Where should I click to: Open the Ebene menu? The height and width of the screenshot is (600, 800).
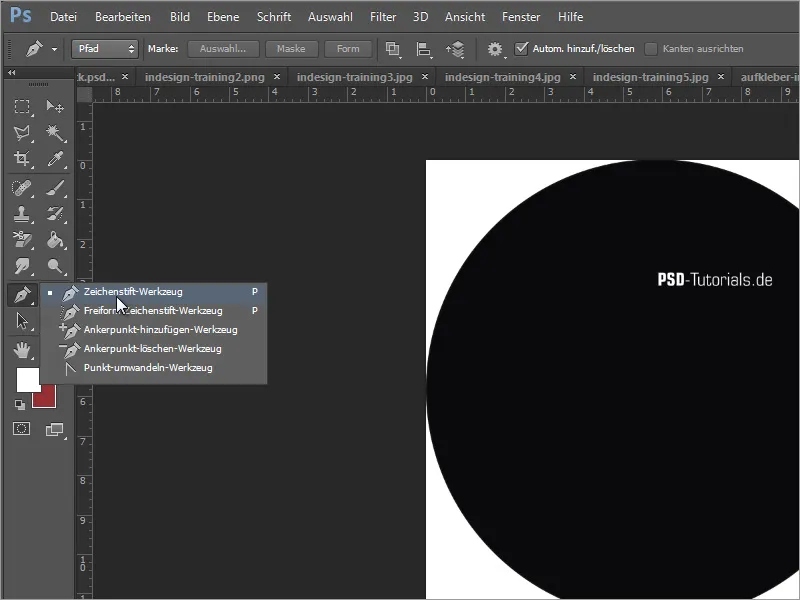pos(223,17)
